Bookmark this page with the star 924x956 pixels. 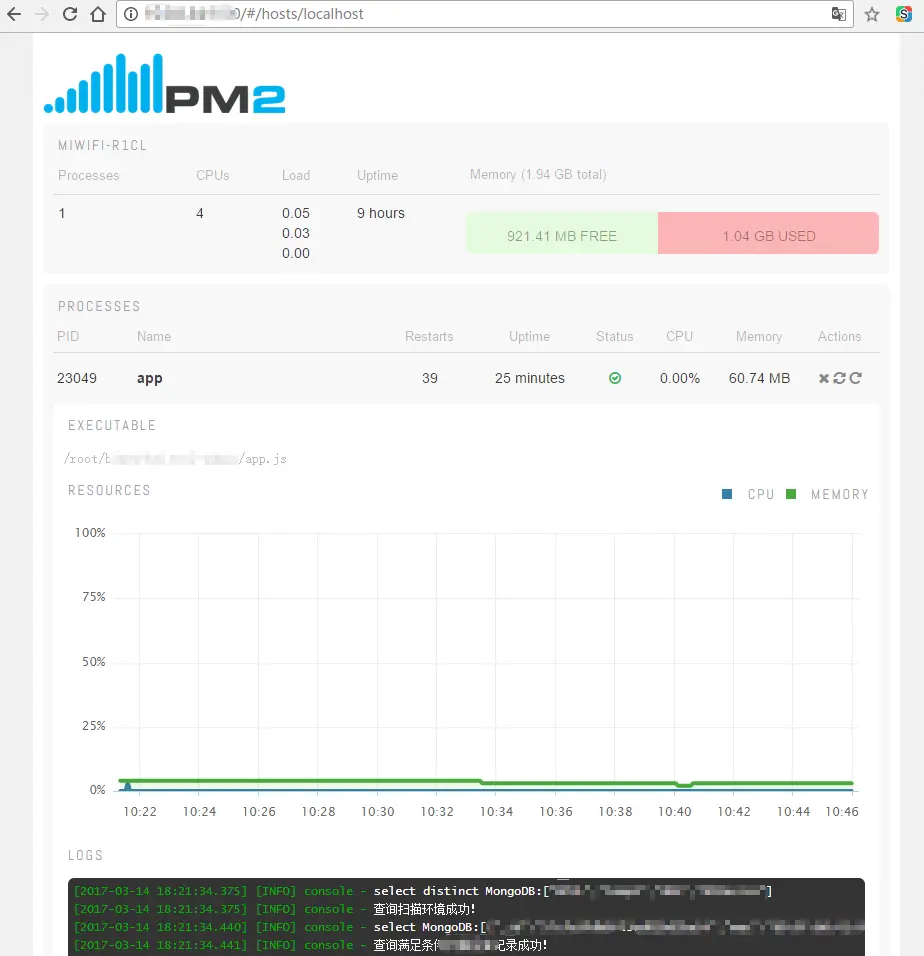coord(872,14)
